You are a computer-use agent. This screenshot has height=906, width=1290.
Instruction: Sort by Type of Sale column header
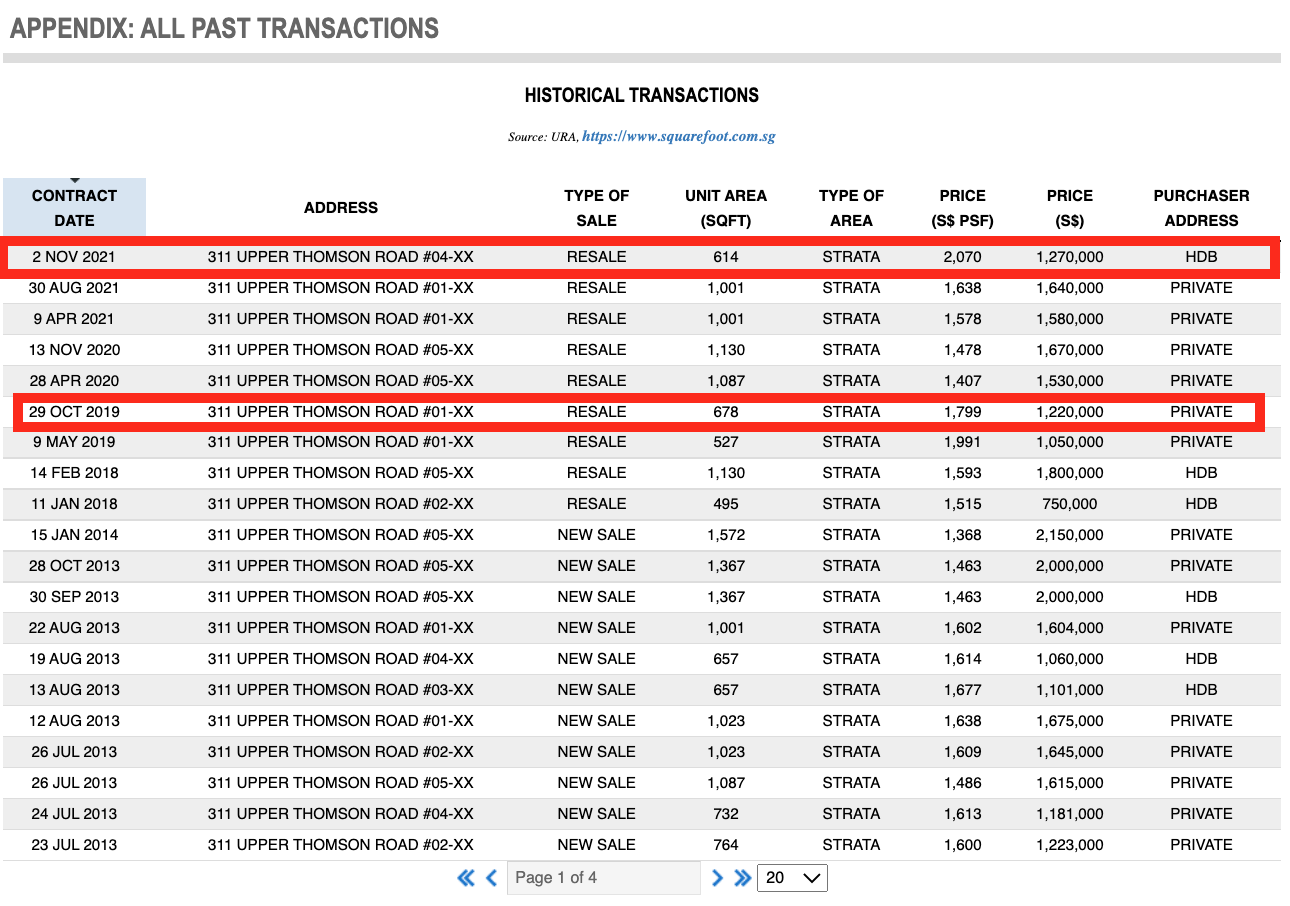click(596, 208)
